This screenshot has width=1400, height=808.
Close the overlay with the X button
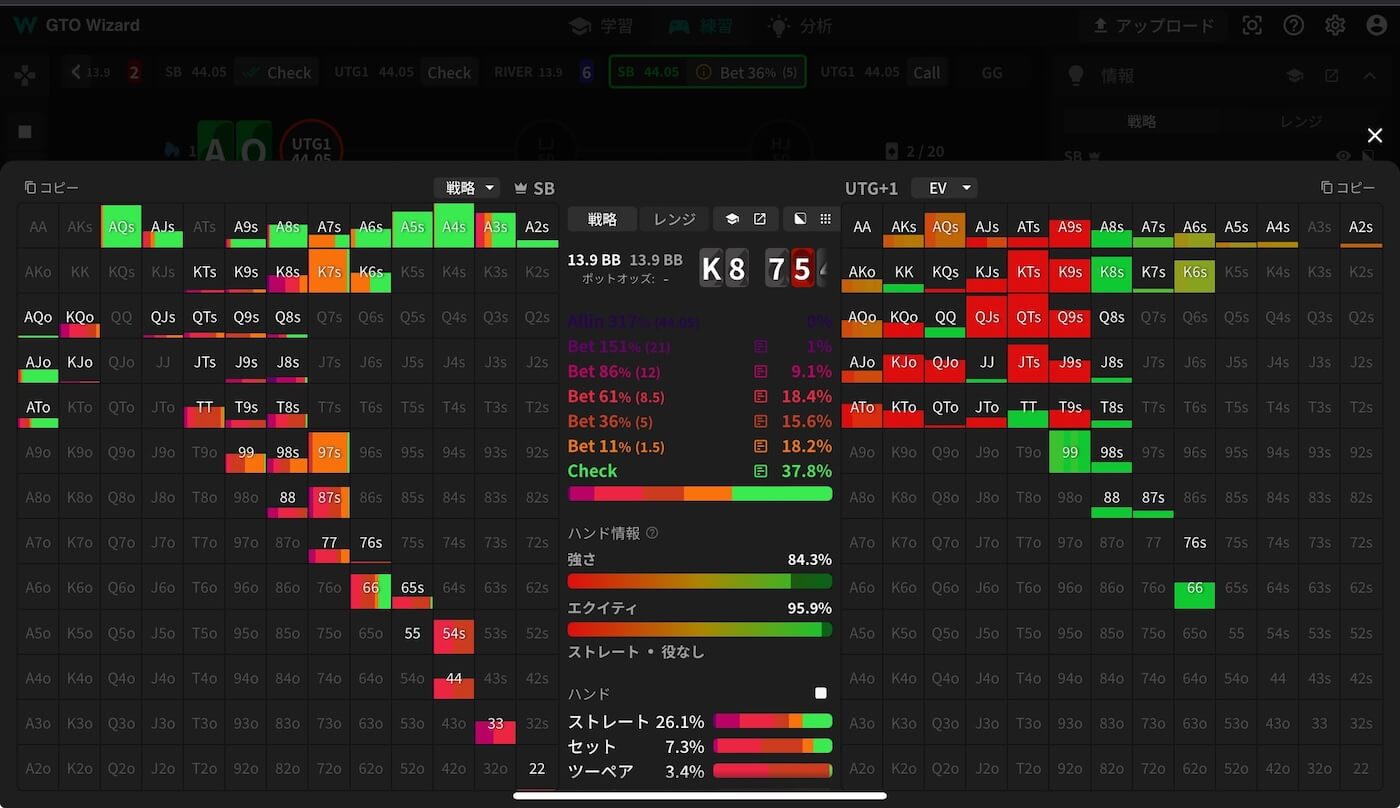click(x=1375, y=135)
